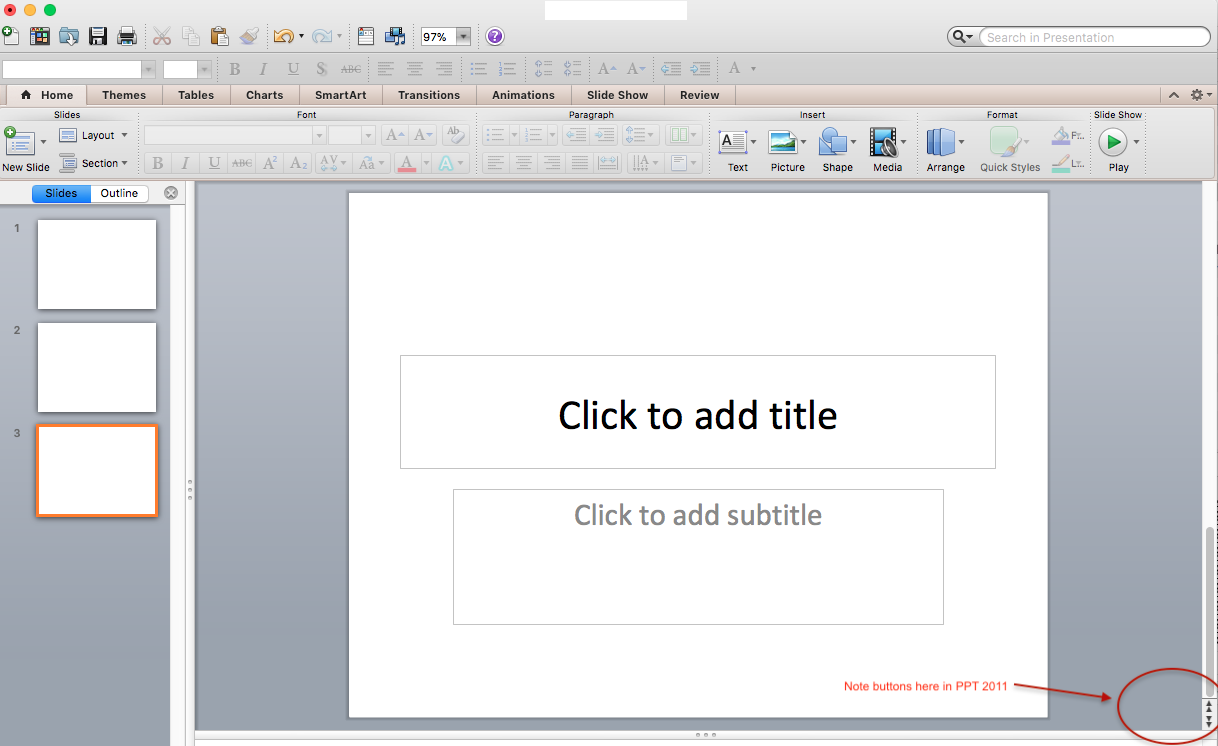Click the Redo arrow icon
This screenshot has height=746, width=1218.
321,36
